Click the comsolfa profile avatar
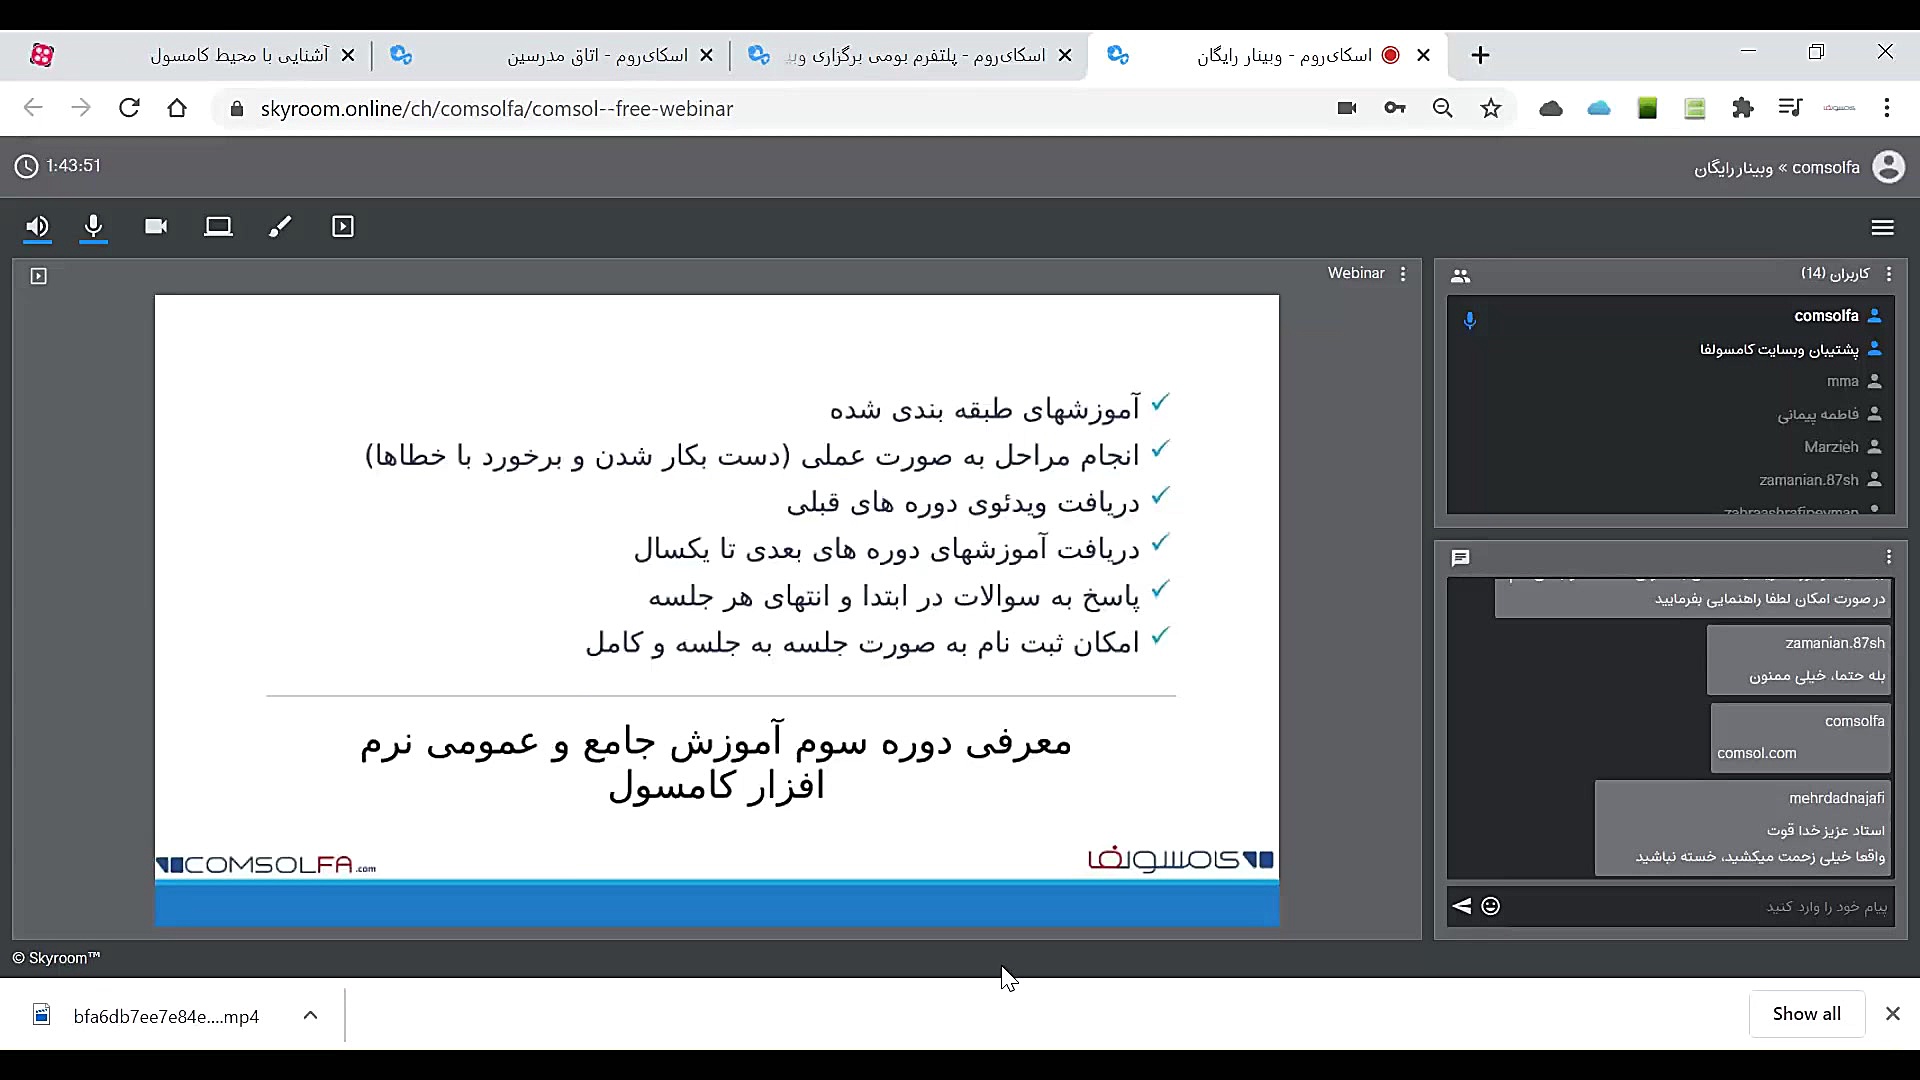 (1890, 167)
